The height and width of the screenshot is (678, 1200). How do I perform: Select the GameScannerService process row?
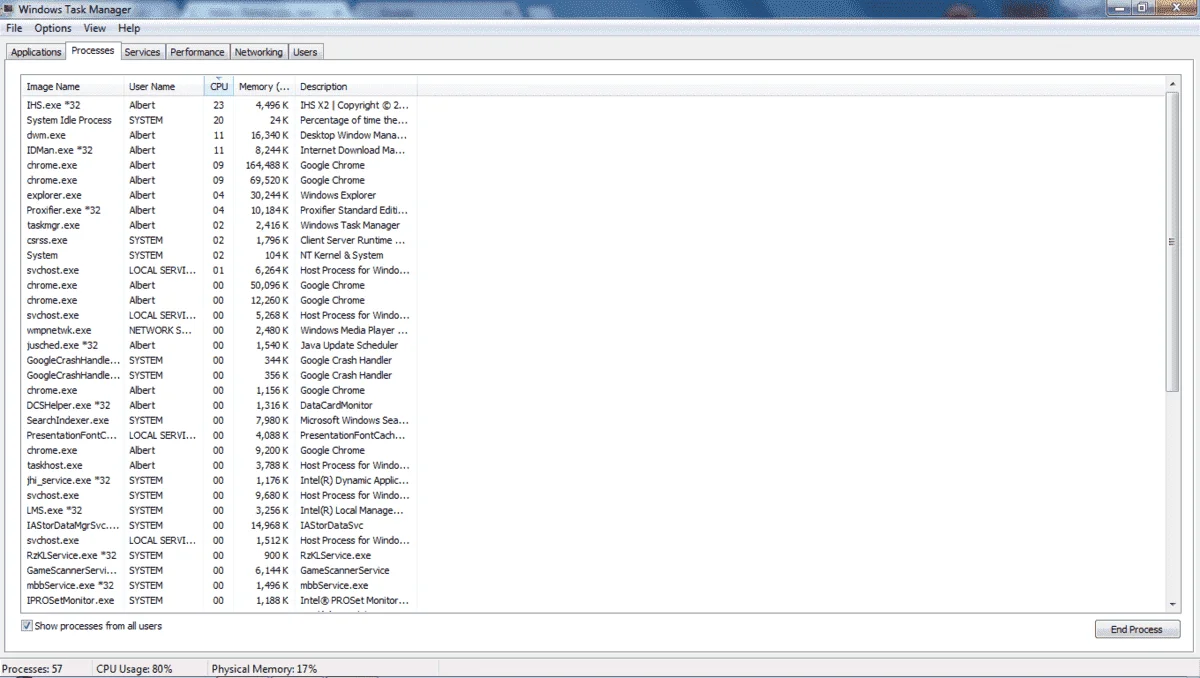(219, 569)
